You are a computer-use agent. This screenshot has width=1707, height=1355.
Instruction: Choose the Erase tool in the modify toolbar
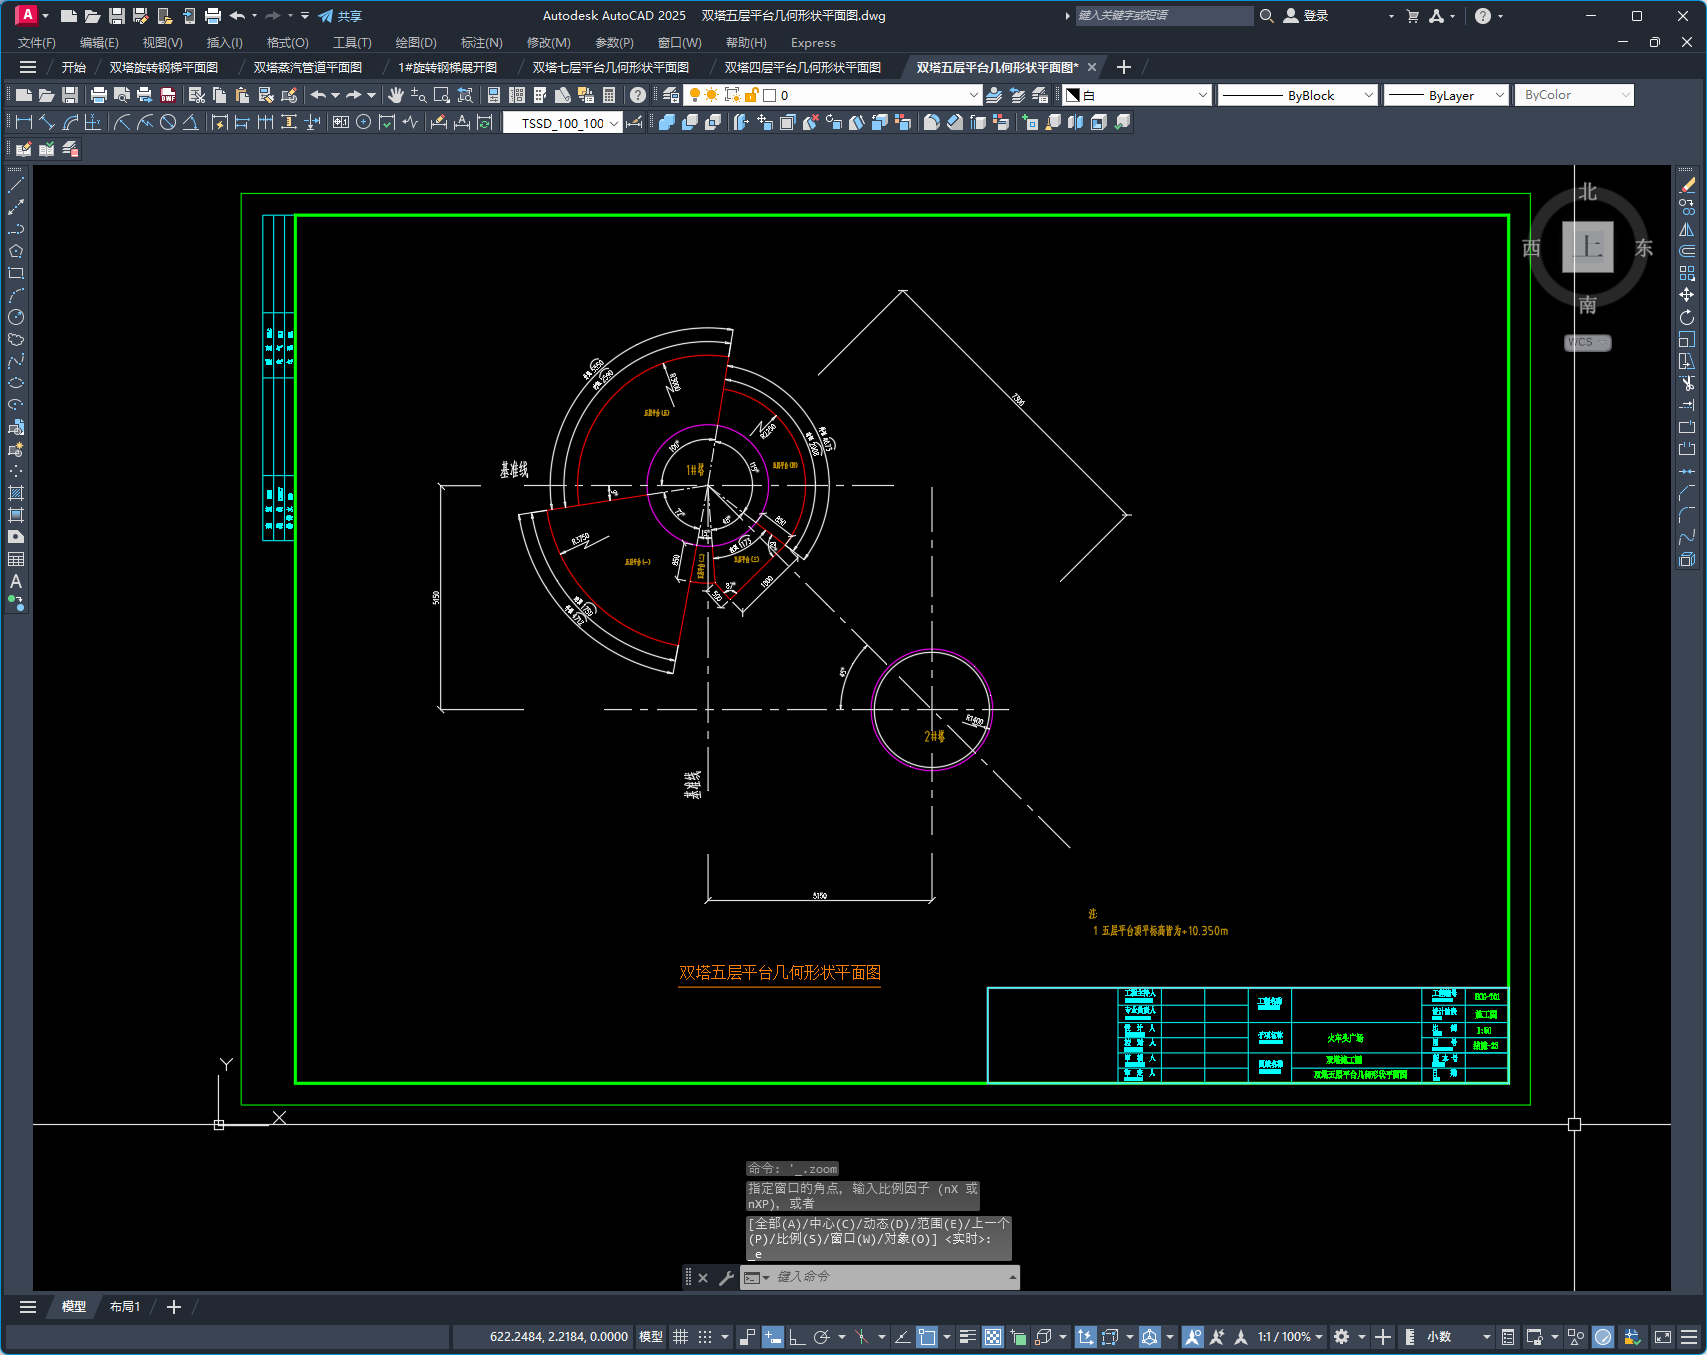tap(1687, 185)
